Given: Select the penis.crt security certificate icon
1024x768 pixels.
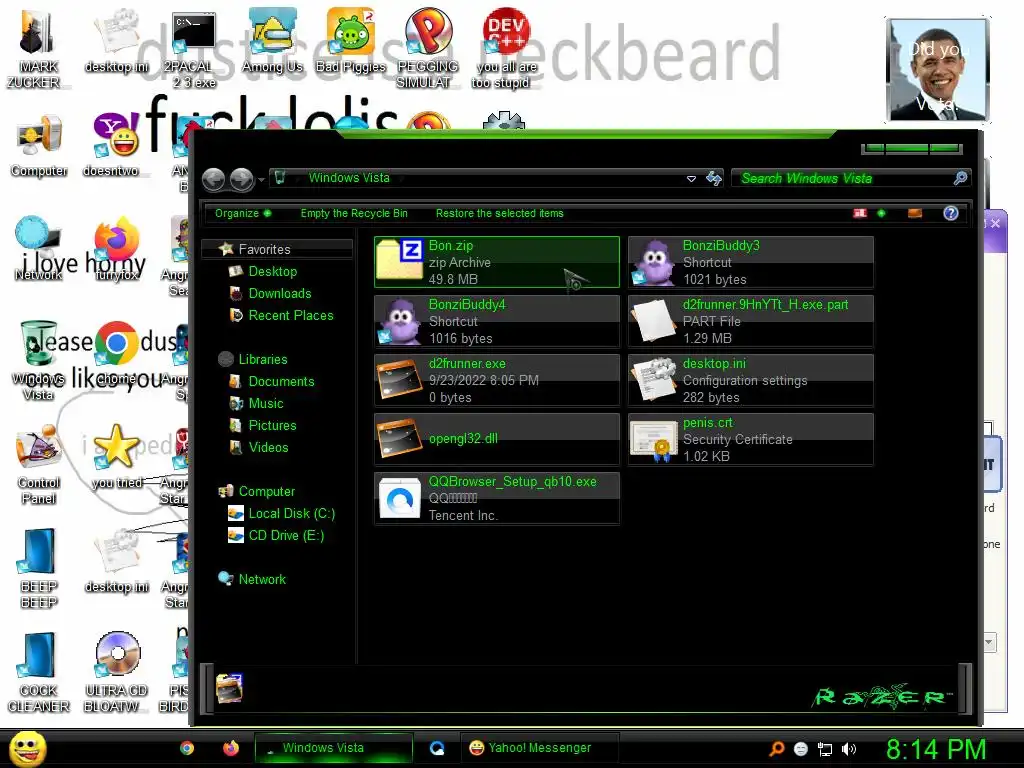Looking at the screenshot, I should point(655,439).
